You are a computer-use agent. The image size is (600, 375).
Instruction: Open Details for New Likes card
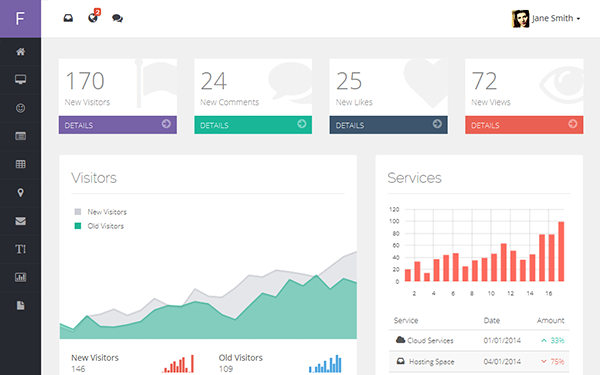click(x=388, y=125)
